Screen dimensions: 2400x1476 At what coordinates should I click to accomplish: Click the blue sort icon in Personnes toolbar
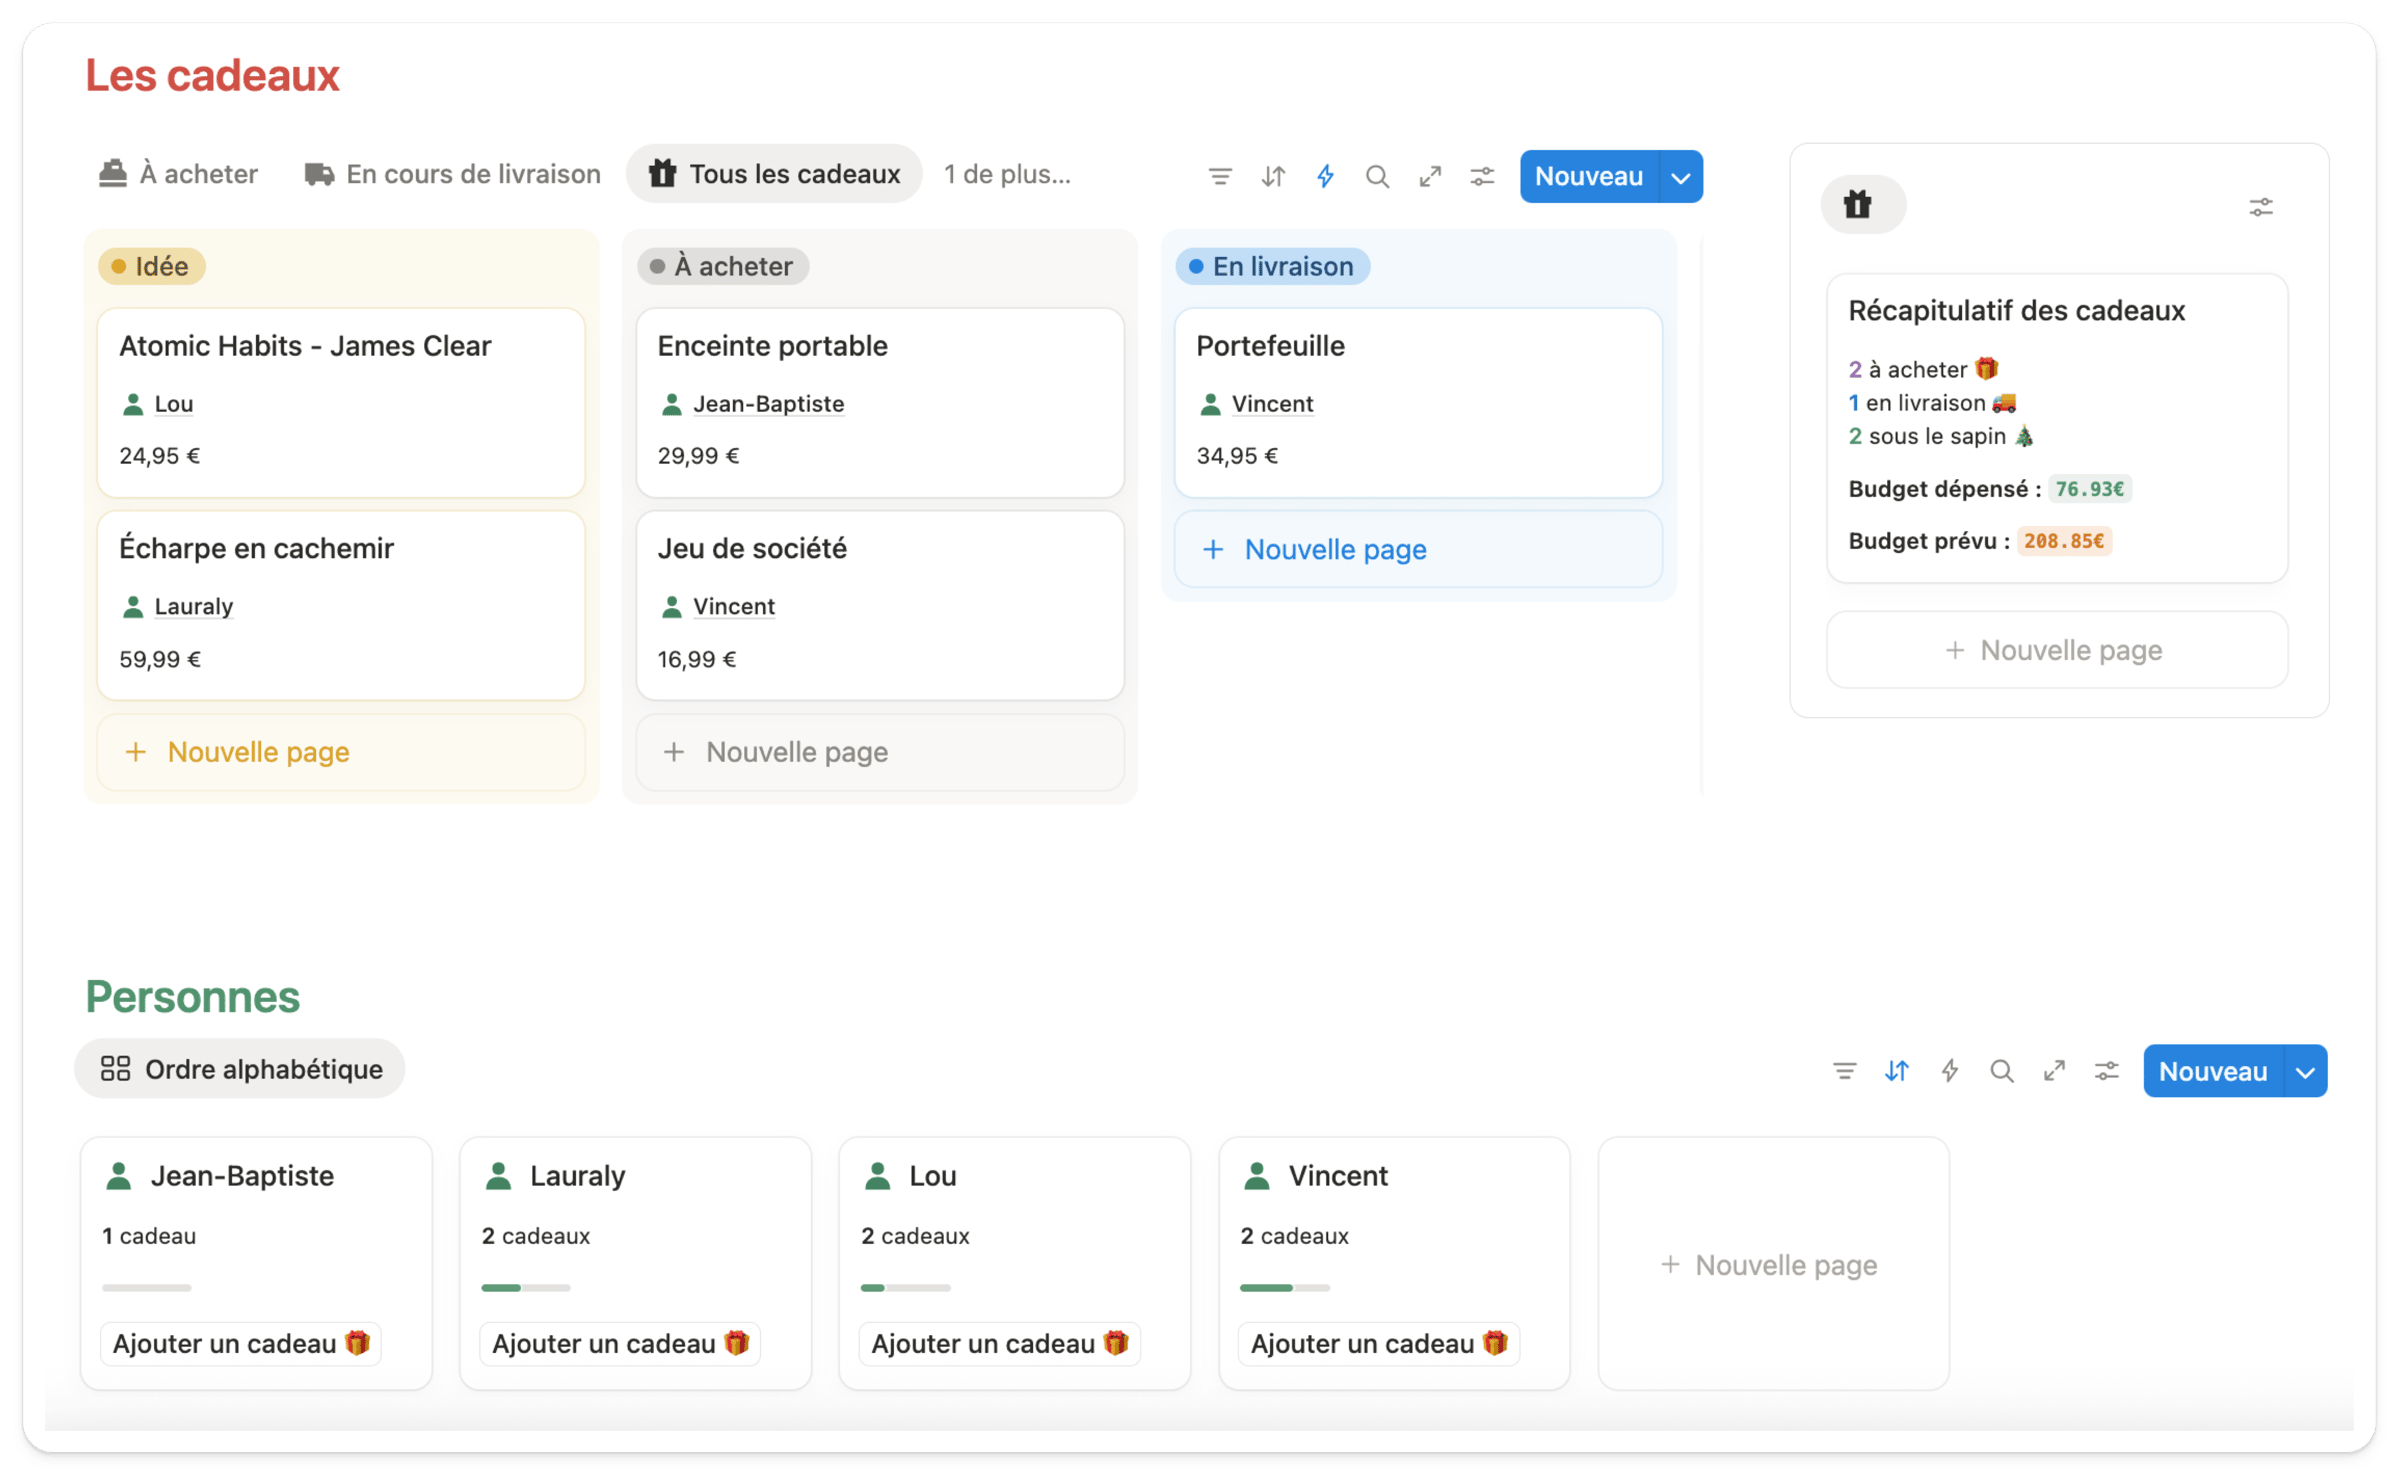pos(1897,1071)
